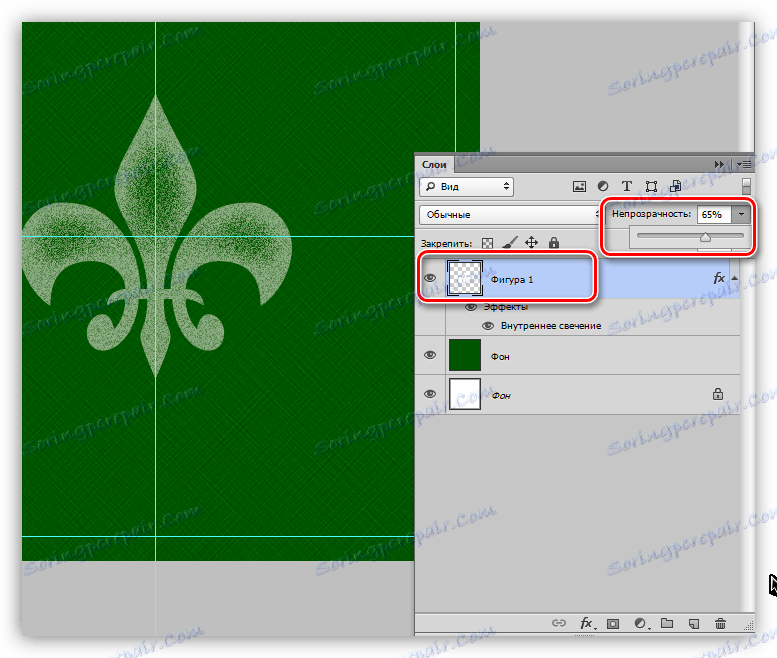Open the Вид filter type dropdown
777x658 pixels.
(466, 186)
